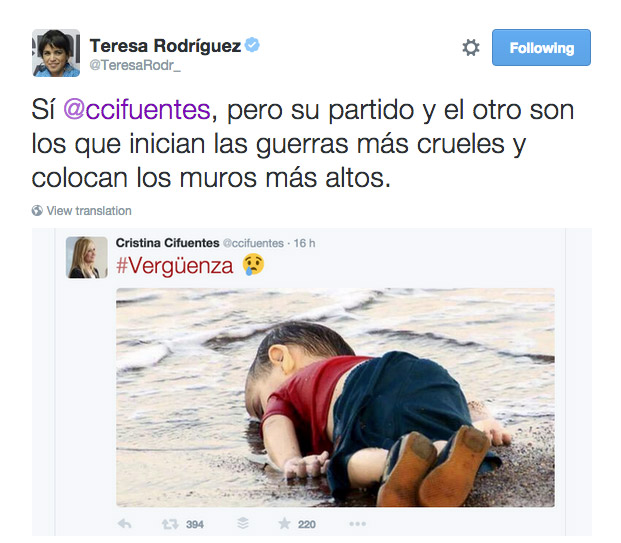
Task: Click Teresa Rodríguez's profile avatar
Action: point(56,53)
